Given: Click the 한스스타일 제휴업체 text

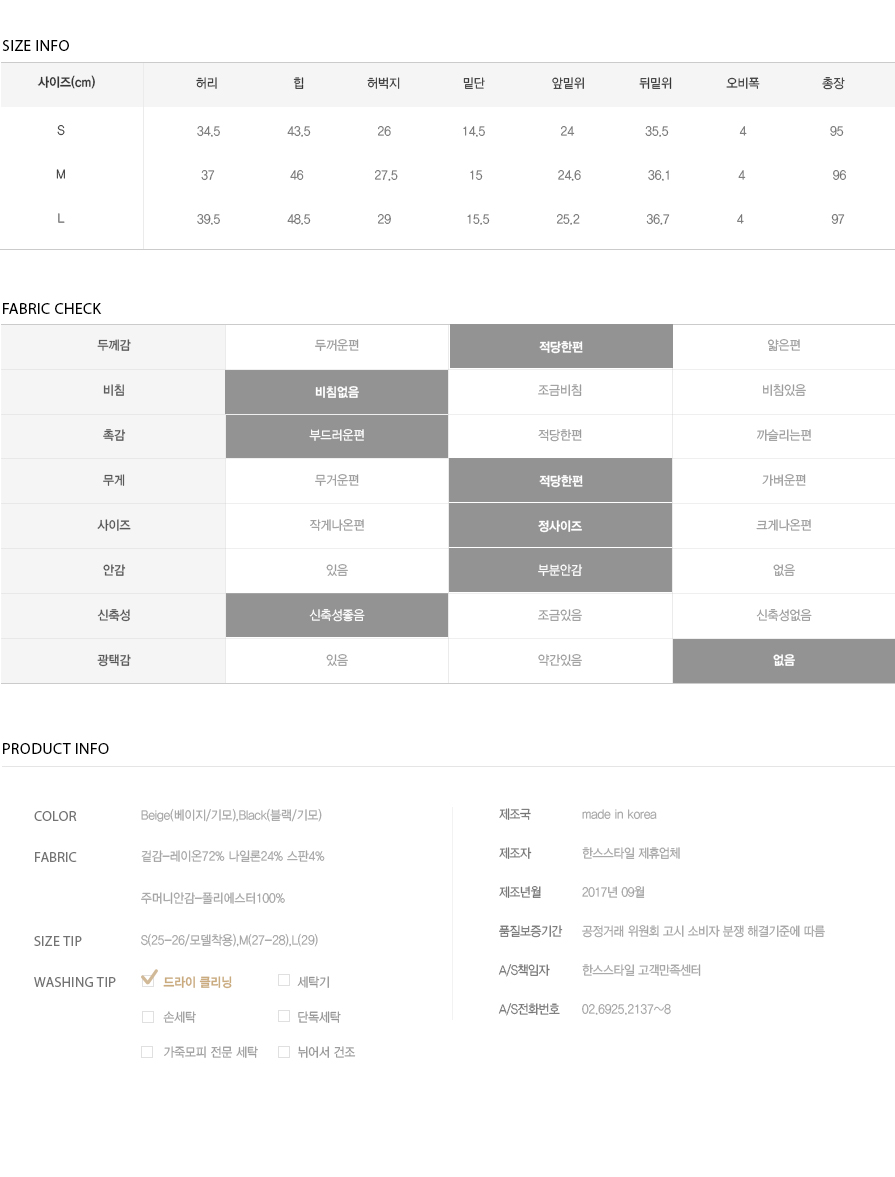Looking at the screenshot, I should click(631, 853).
